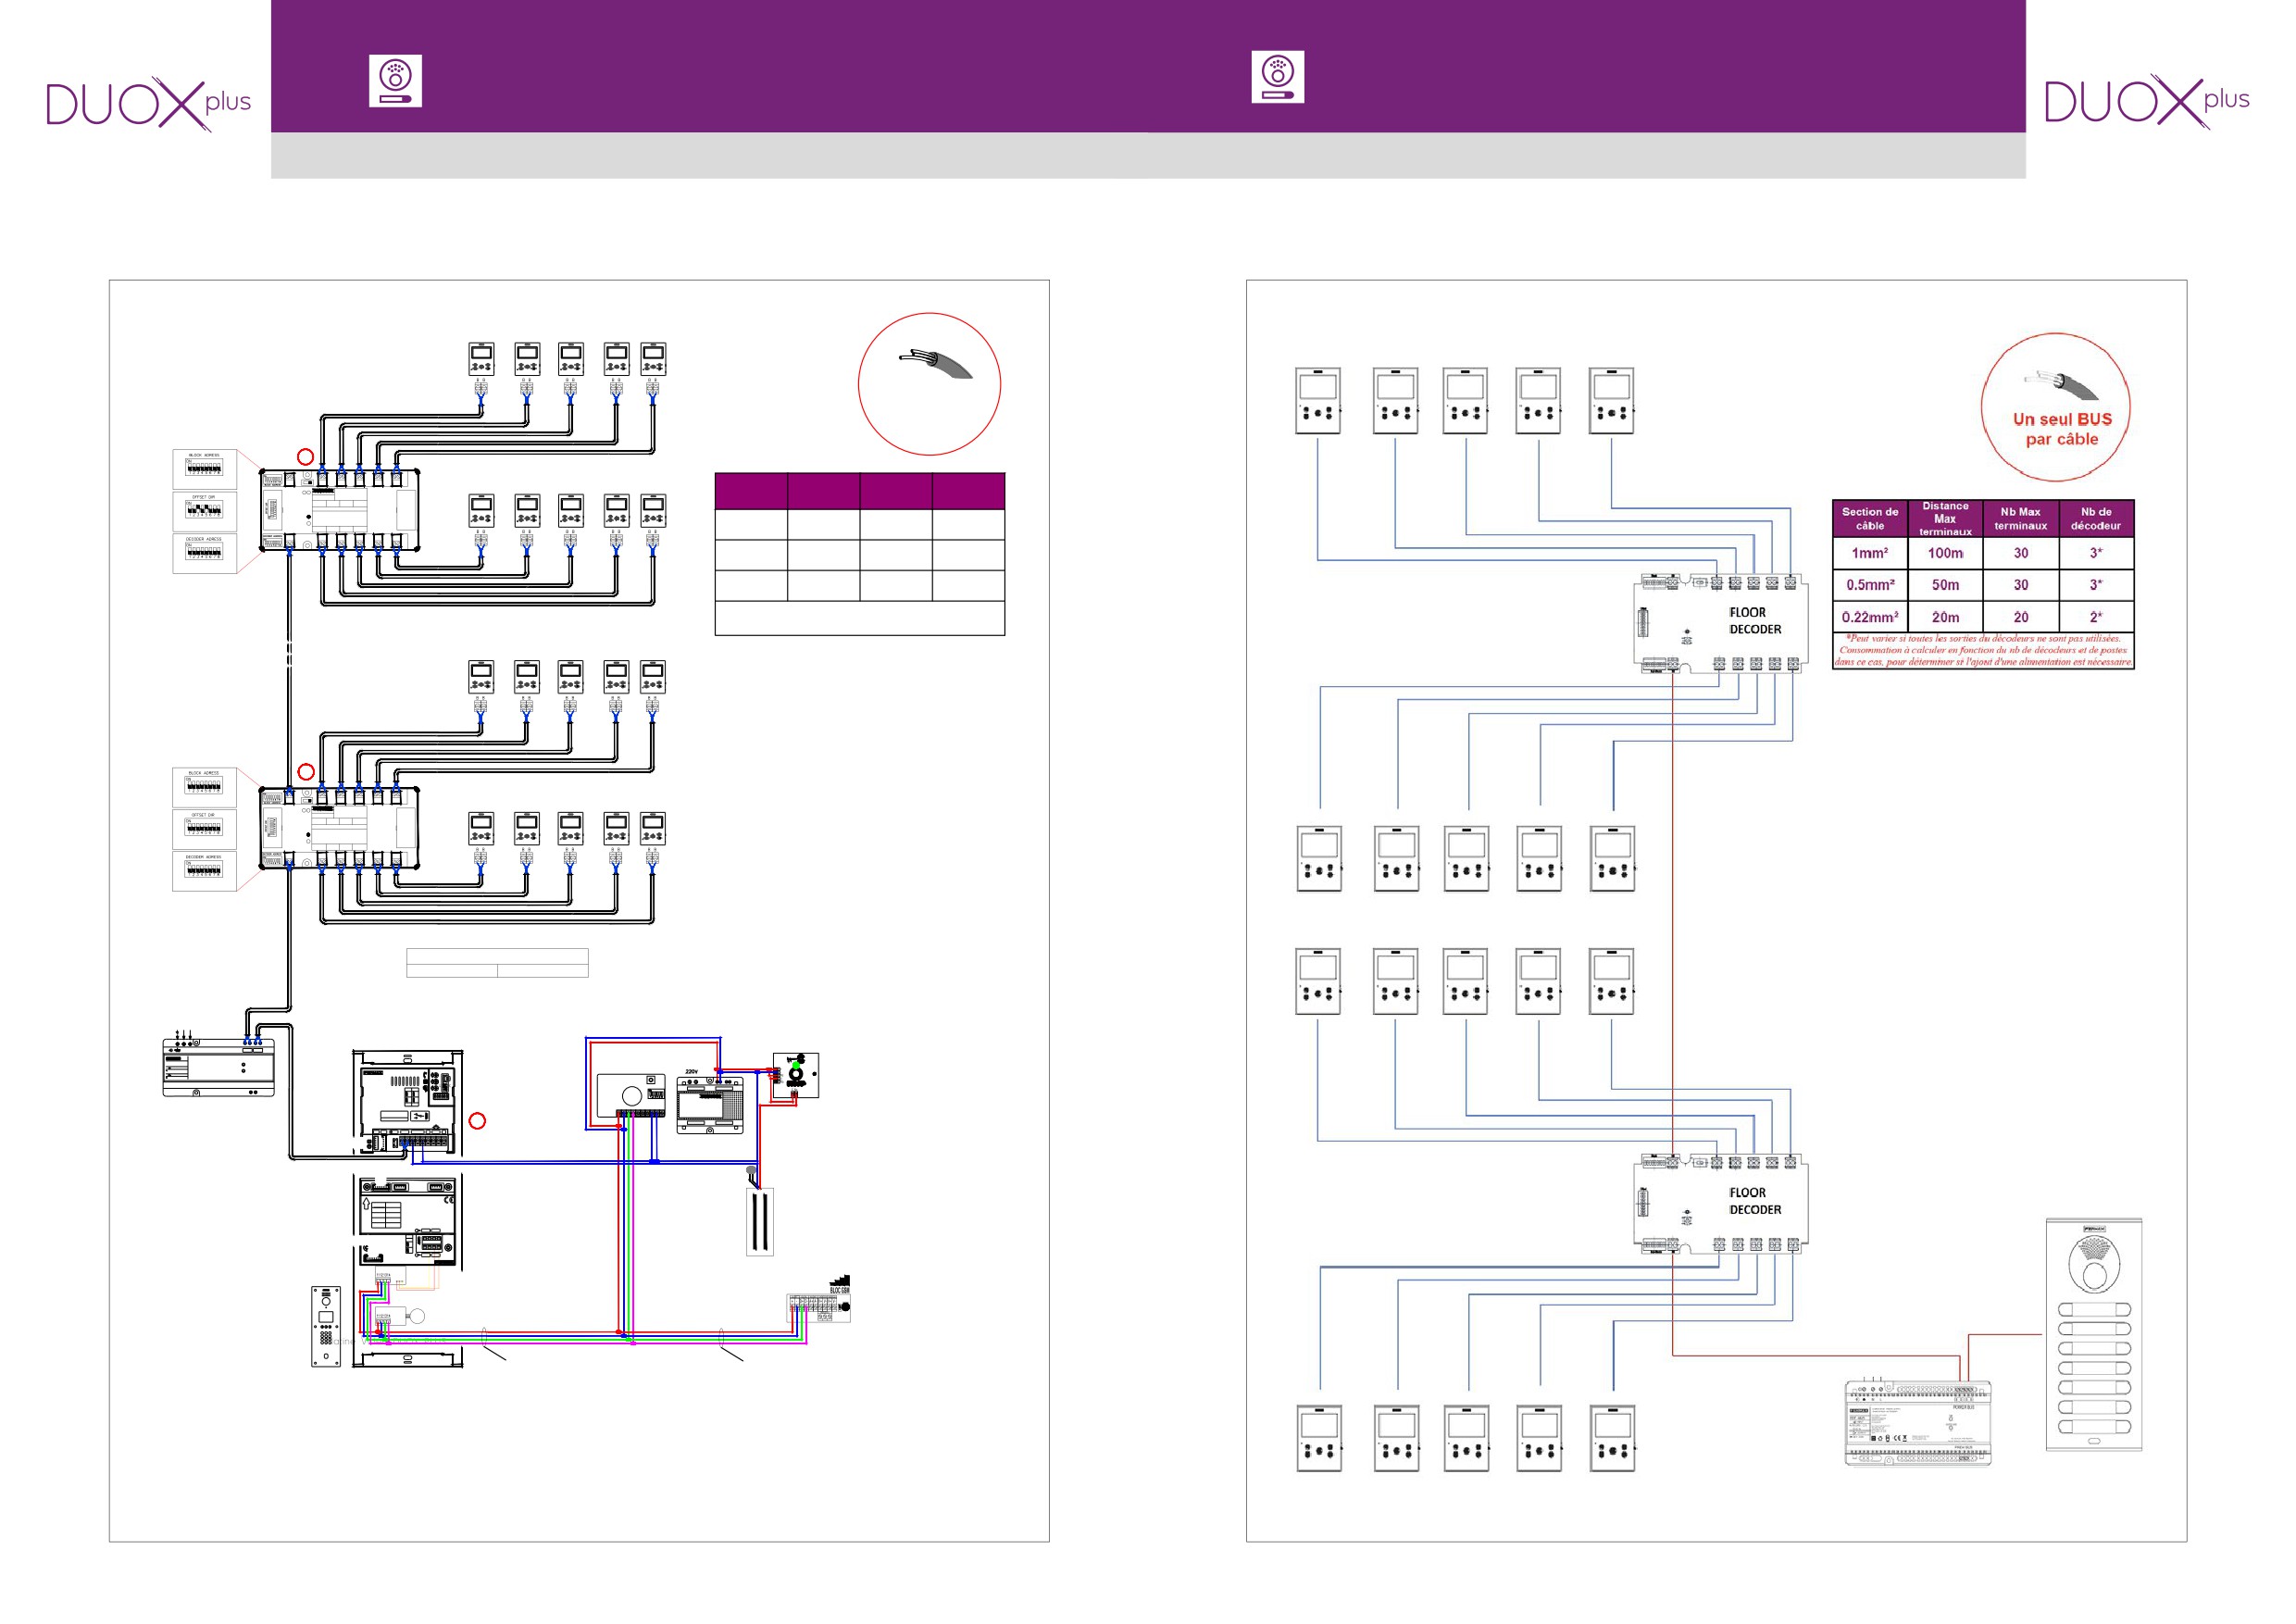Click the purple header banner

coord(1147,66)
